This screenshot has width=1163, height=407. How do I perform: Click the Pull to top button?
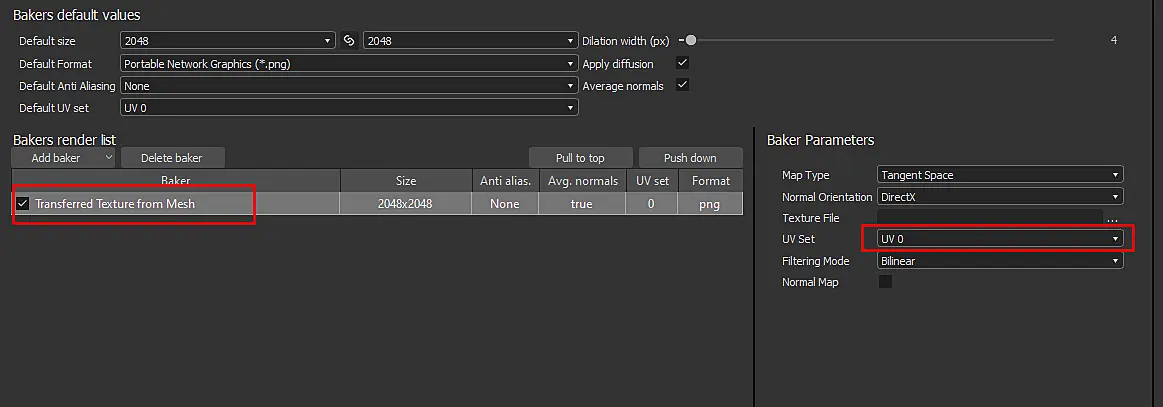coord(580,158)
